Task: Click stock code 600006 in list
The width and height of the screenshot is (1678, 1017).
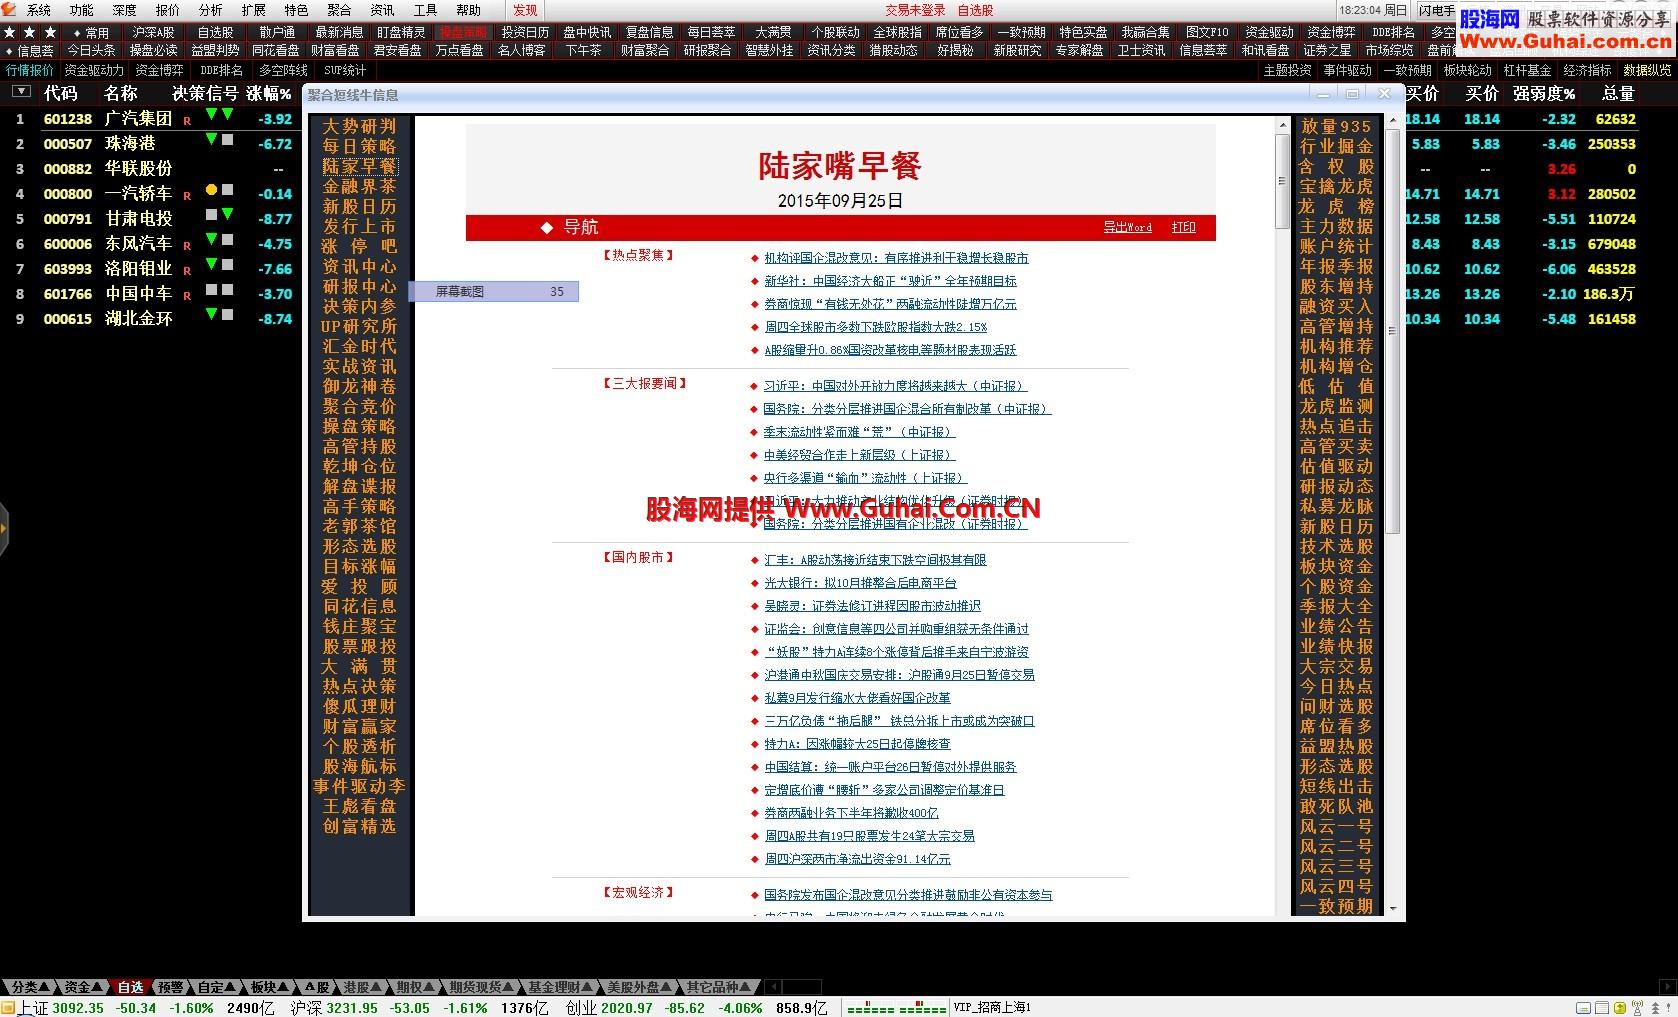Action: (x=68, y=244)
